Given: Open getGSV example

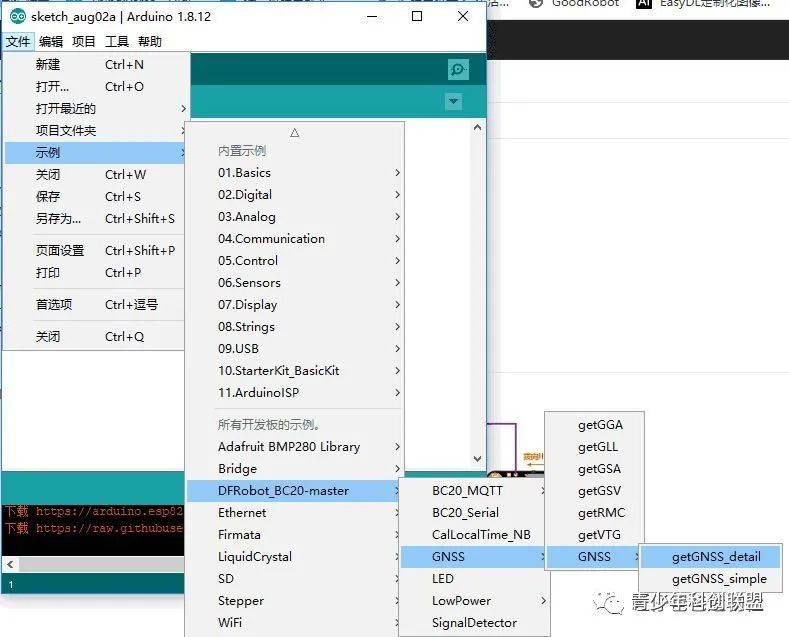Looking at the screenshot, I should 594,491.
